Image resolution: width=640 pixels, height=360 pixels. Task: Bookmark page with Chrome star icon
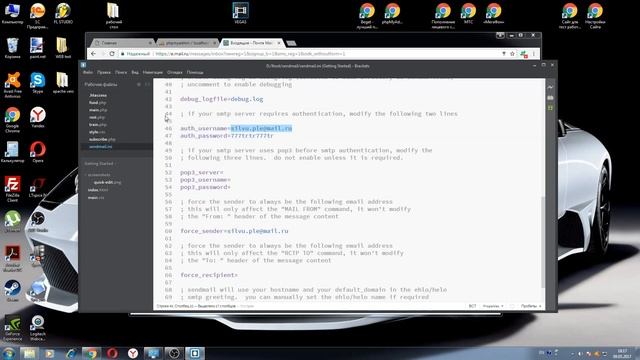point(512,53)
